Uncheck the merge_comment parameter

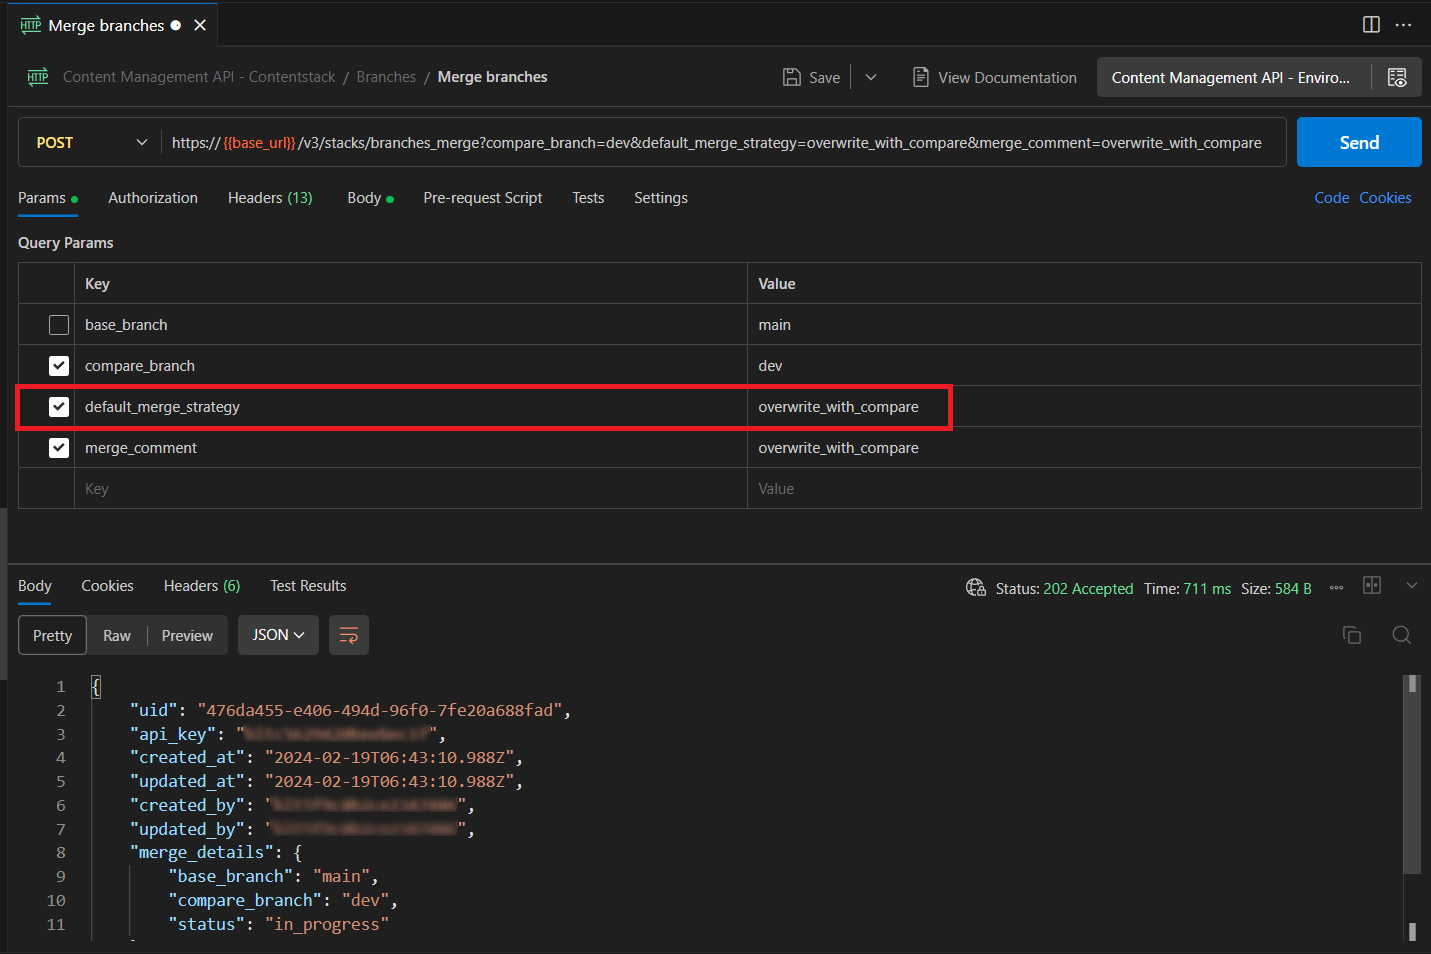coord(59,448)
